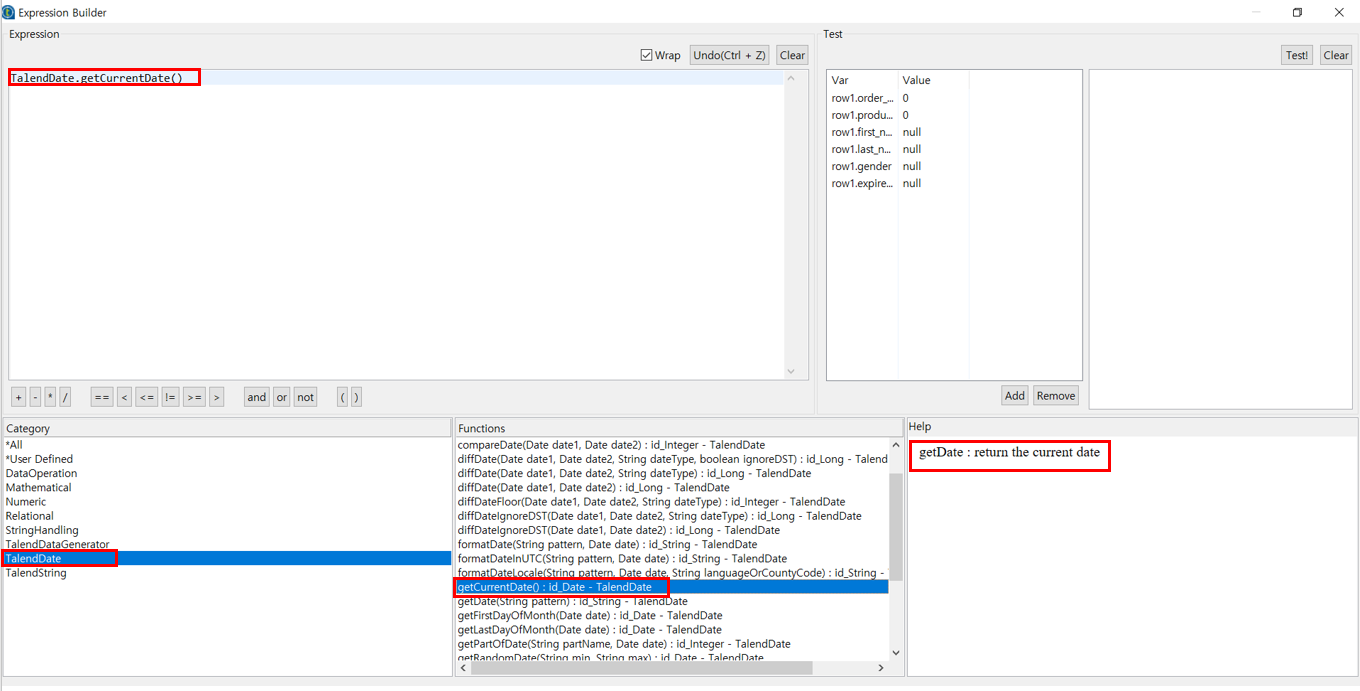Select getDate(String pattern) function
This screenshot has height=691, width=1360.
click(672, 601)
